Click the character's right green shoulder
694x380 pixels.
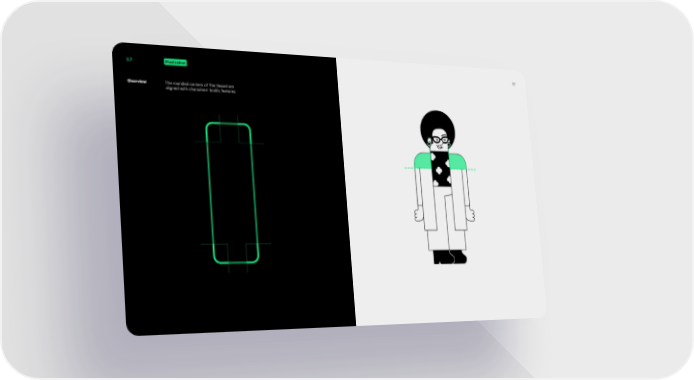pyautogui.click(x=459, y=161)
